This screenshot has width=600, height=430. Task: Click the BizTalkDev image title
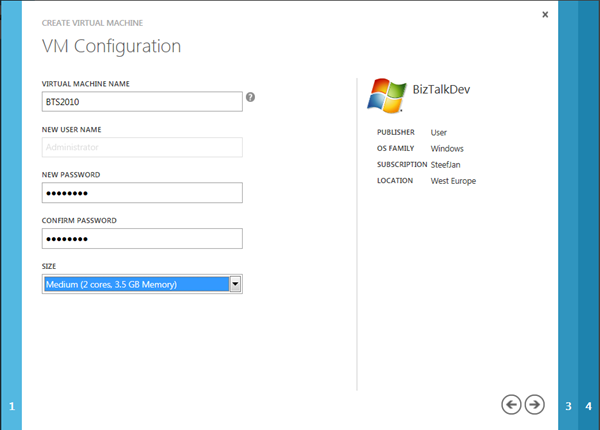[x=441, y=90]
